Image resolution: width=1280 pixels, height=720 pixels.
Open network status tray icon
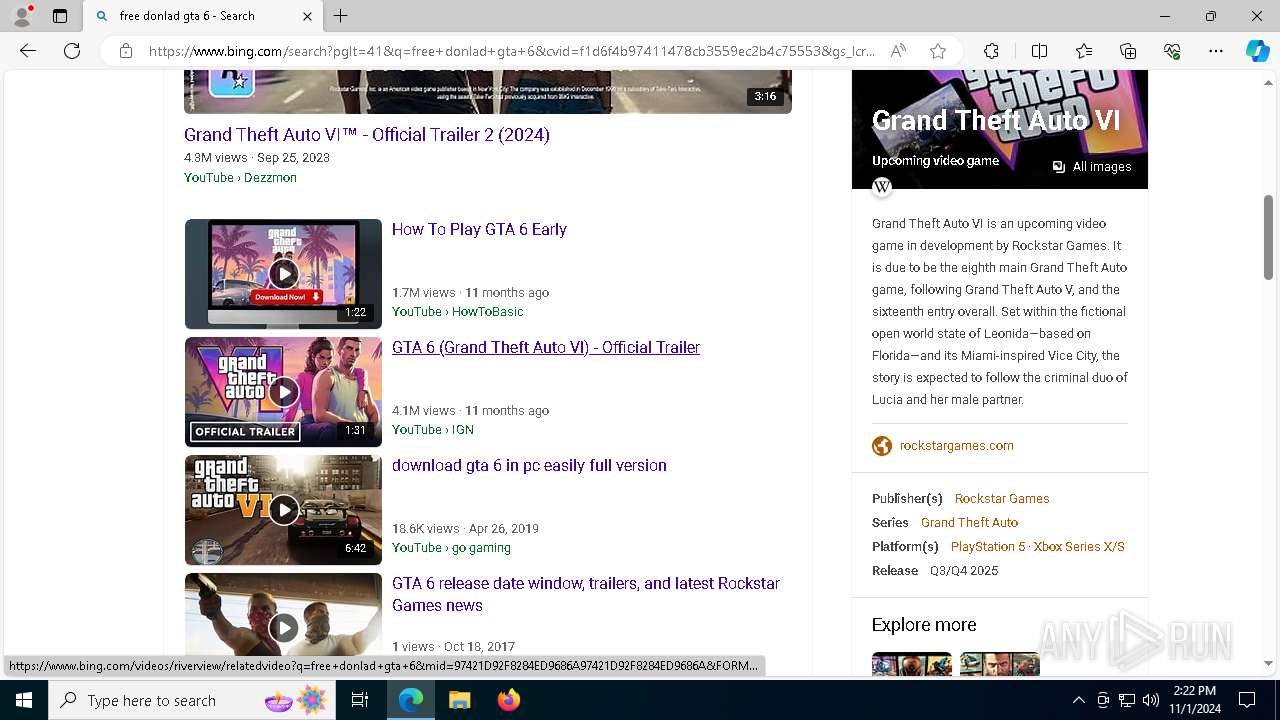(1127, 700)
